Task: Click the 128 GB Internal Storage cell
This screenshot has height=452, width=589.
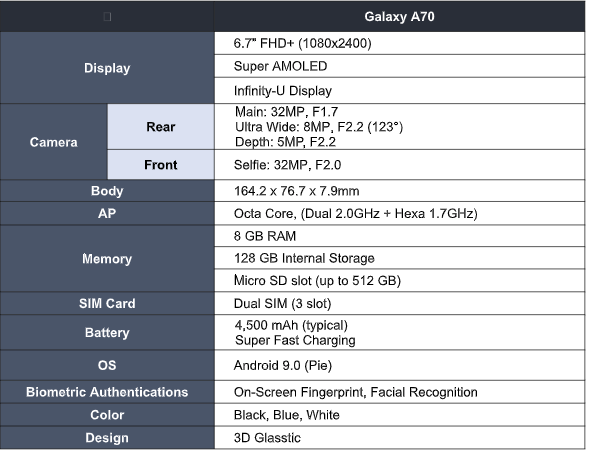Action: pos(400,258)
